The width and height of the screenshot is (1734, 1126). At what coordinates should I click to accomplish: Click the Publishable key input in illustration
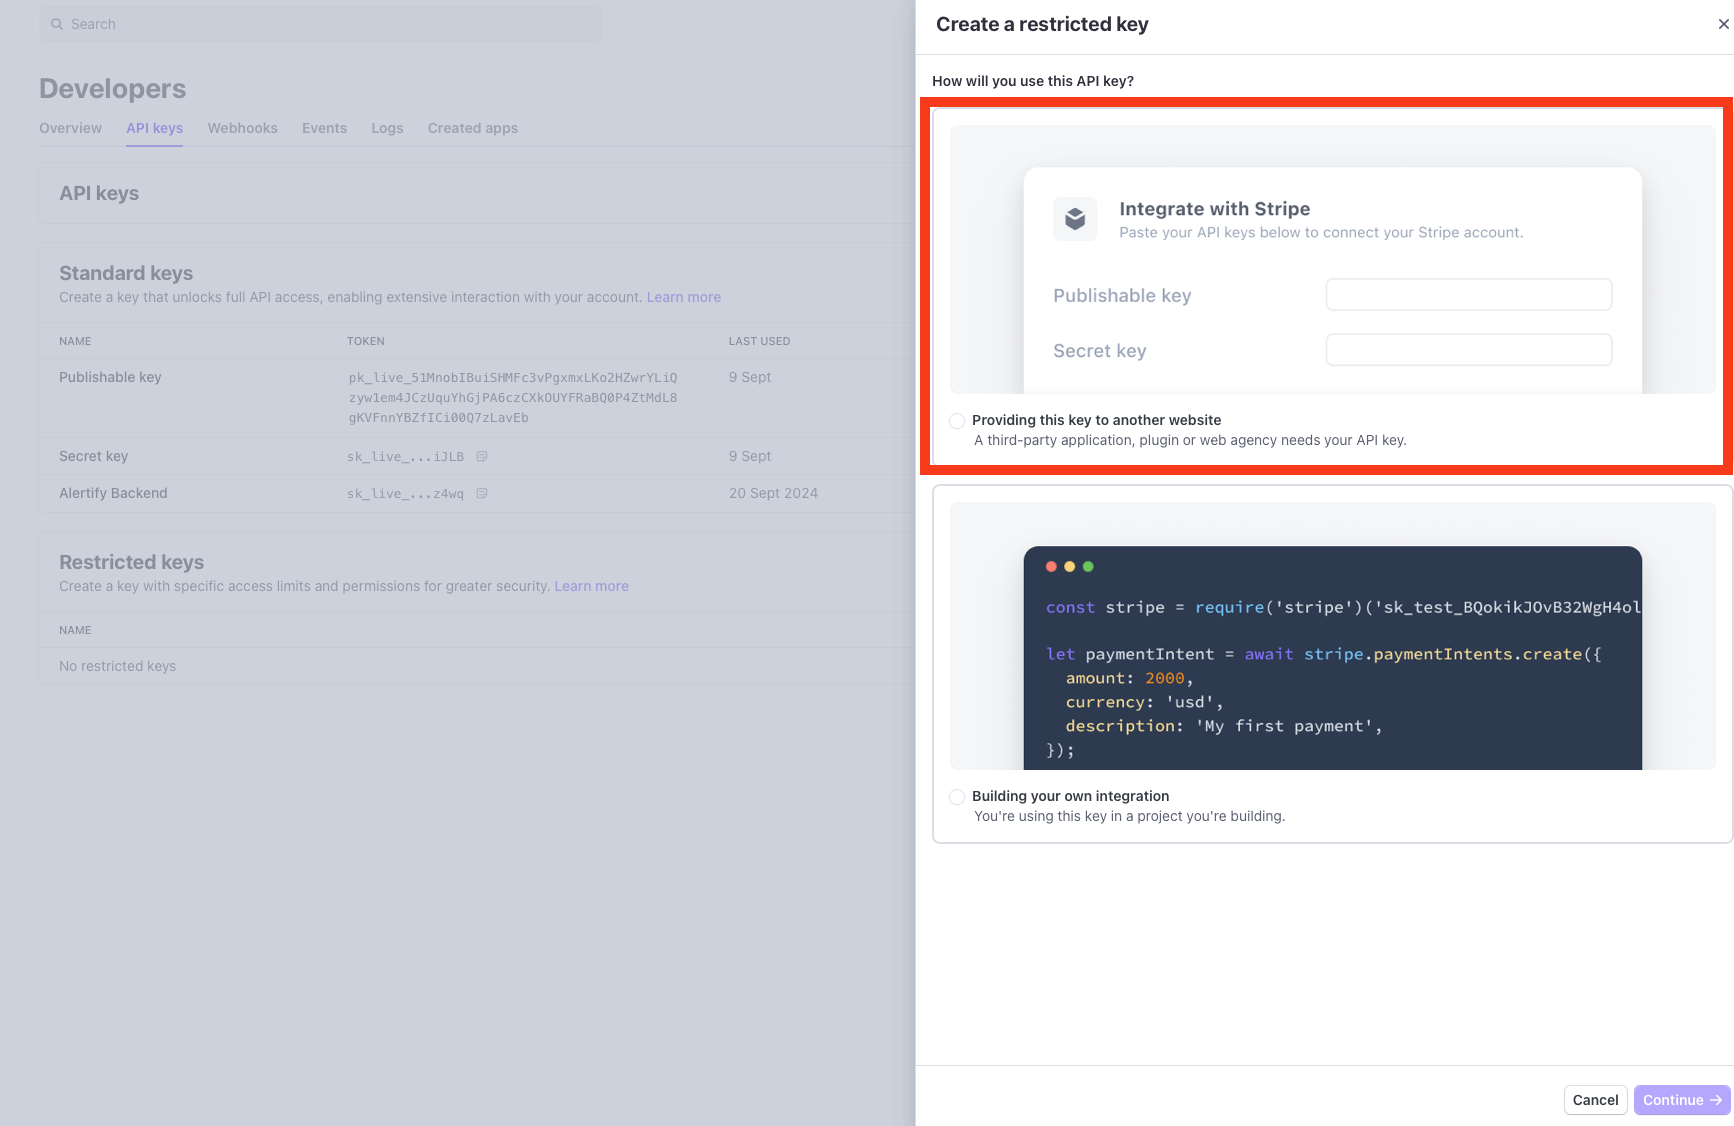1468,295
